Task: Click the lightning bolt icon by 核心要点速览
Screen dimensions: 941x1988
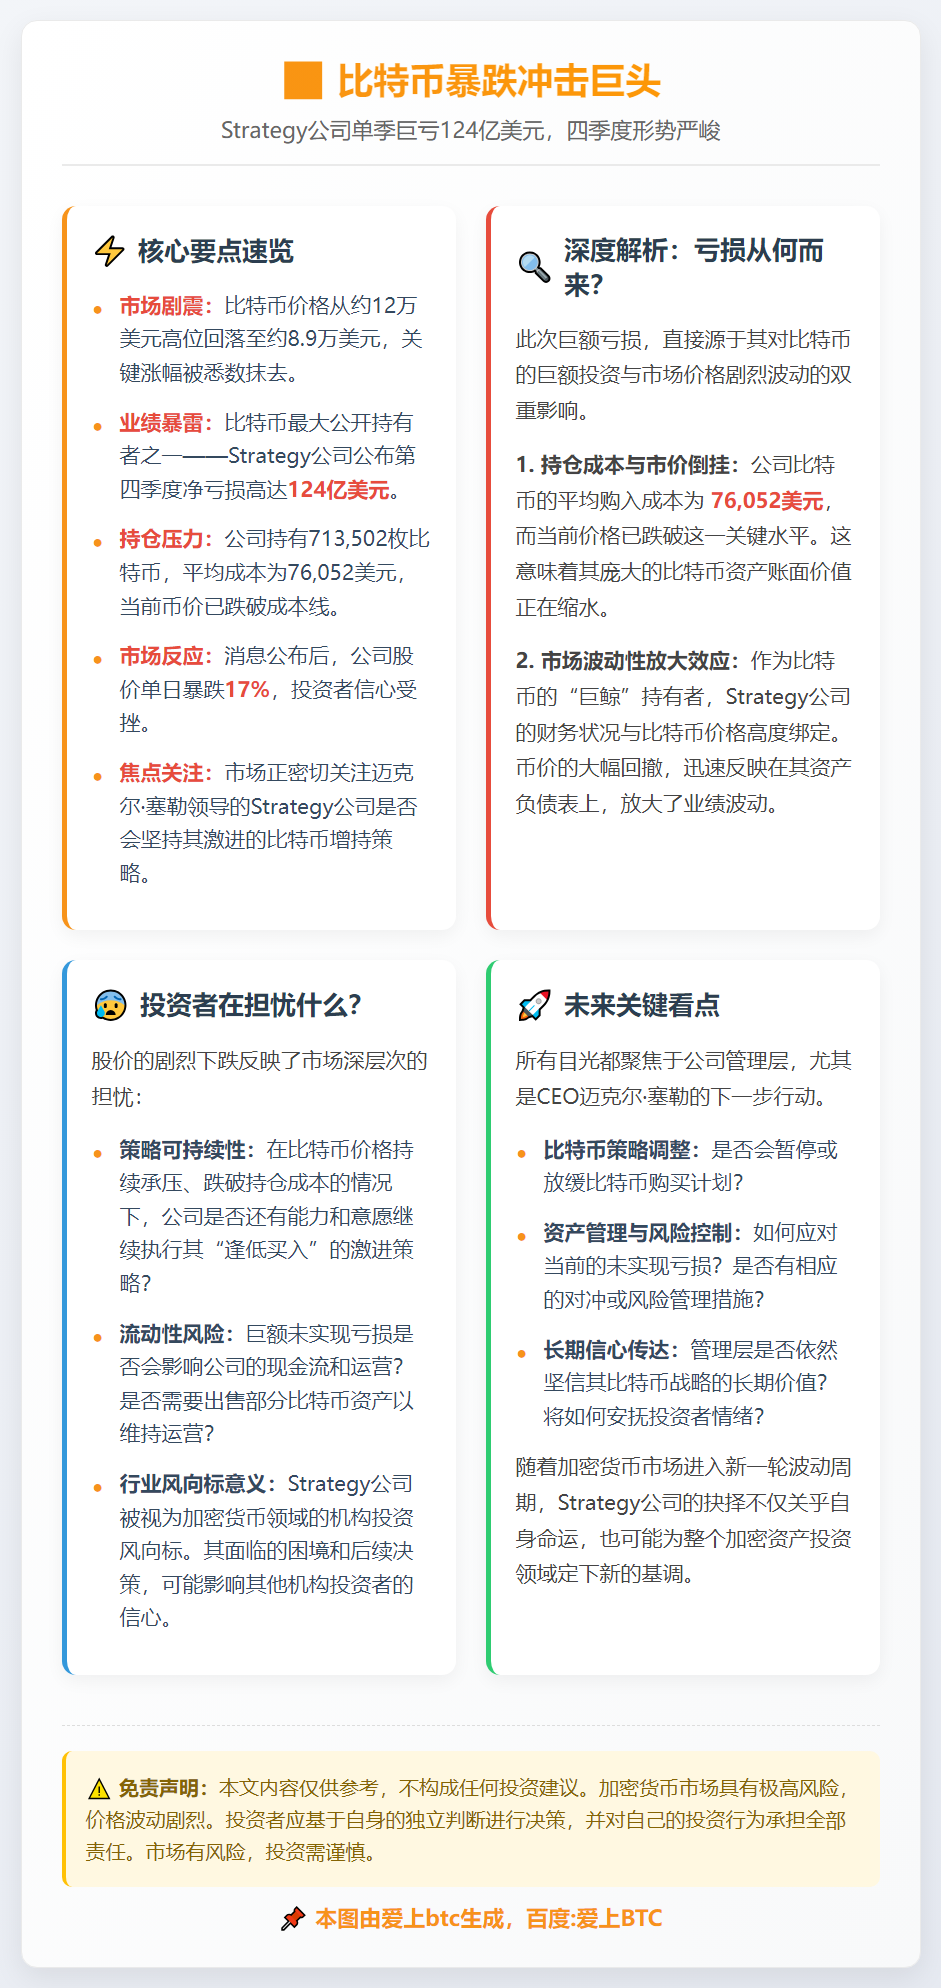Action: 109,251
